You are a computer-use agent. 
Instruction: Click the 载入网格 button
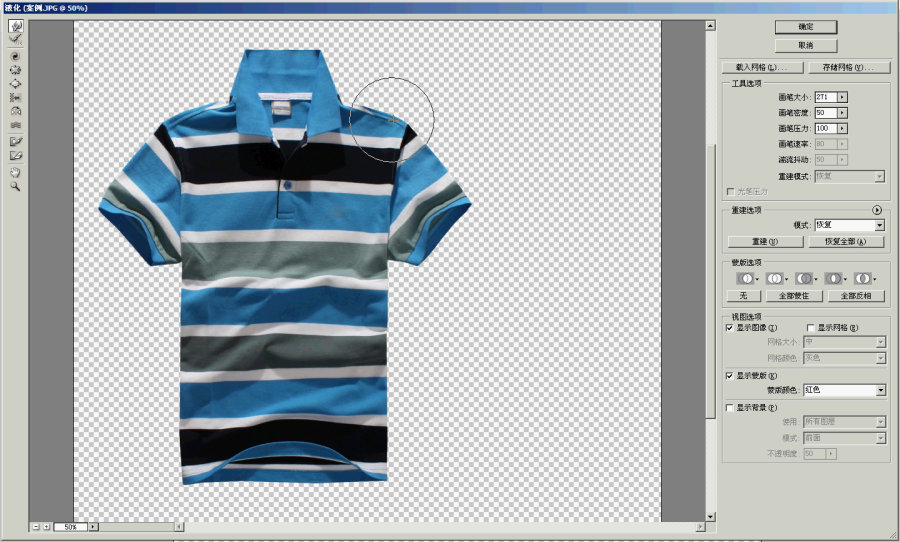pos(763,67)
